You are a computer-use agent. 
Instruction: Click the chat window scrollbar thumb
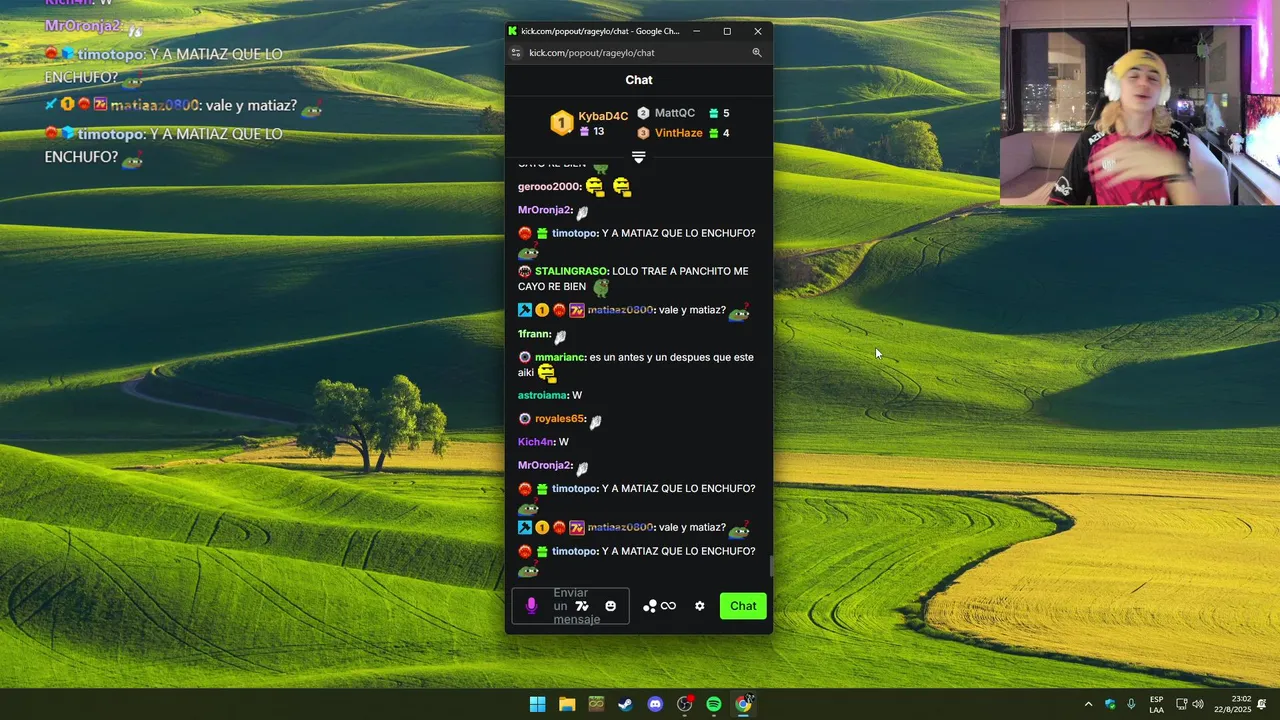point(770,567)
